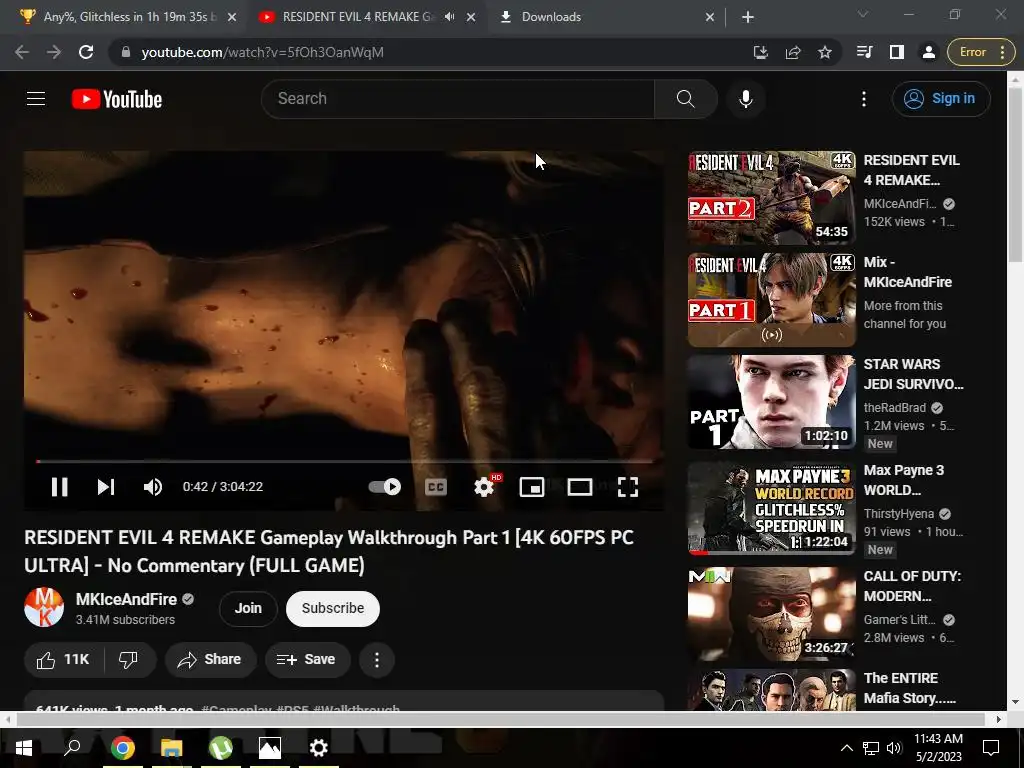Open Call of Duty Modern Warfare thumbnail
1024x768 pixels.
pos(771,614)
